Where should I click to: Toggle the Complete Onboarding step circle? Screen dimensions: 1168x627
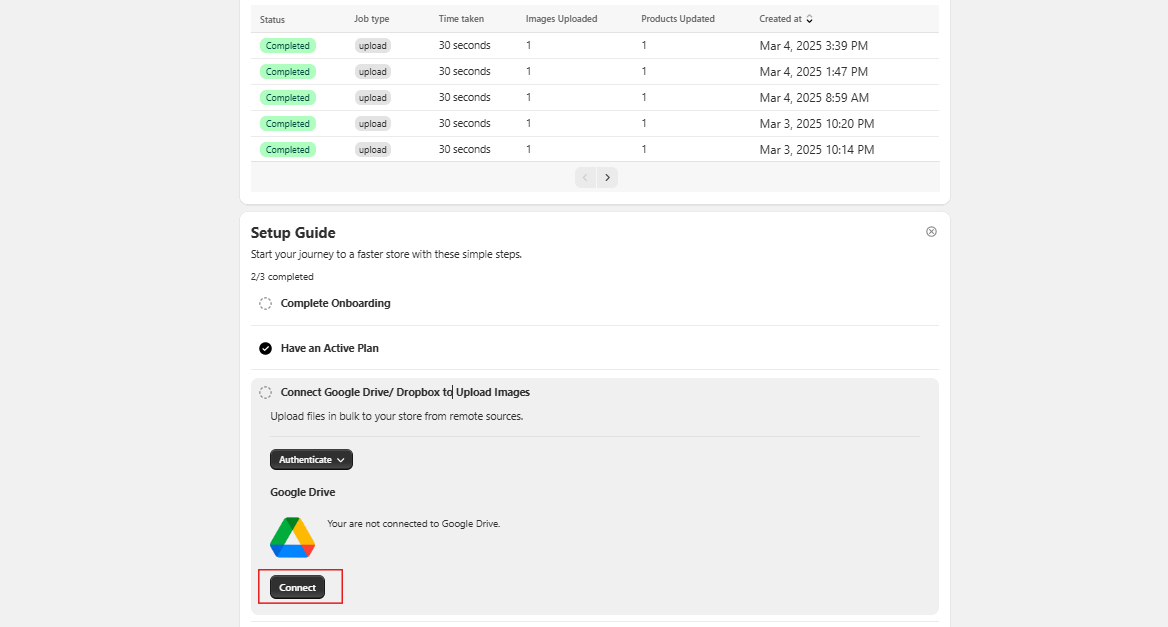[265, 304]
